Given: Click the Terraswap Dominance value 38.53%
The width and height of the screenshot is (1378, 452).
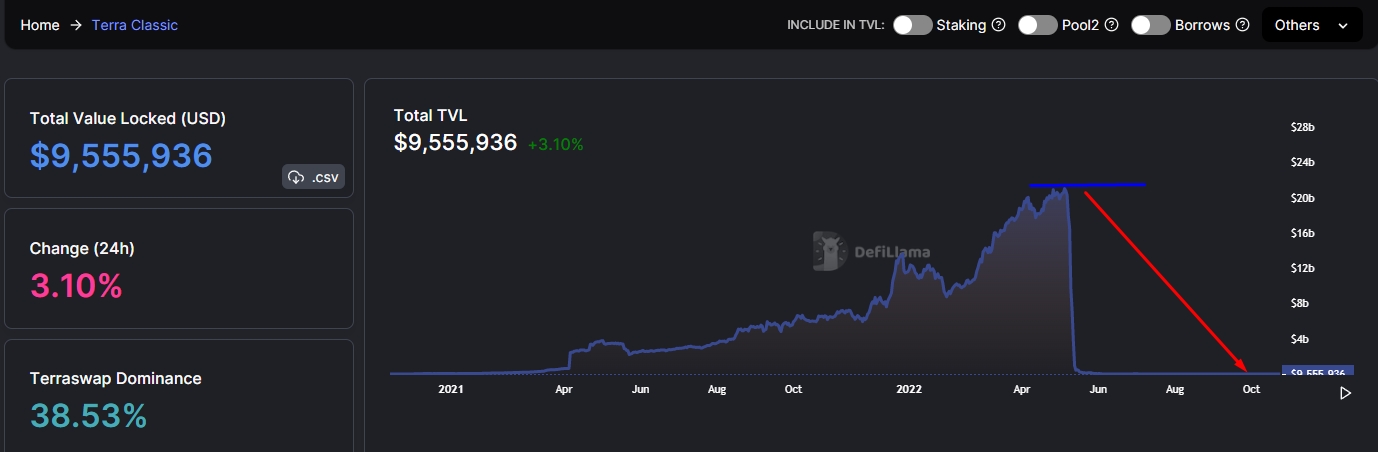Looking at the screenshot, I should pyautogui.click(x=88, y=415).
